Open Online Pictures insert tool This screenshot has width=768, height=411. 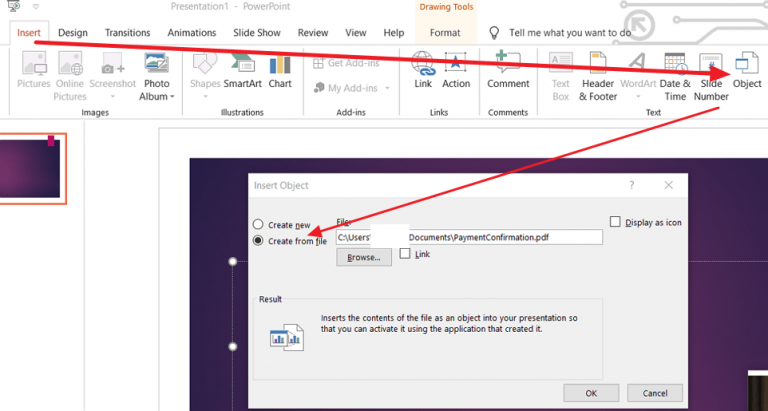pos(70,77)
